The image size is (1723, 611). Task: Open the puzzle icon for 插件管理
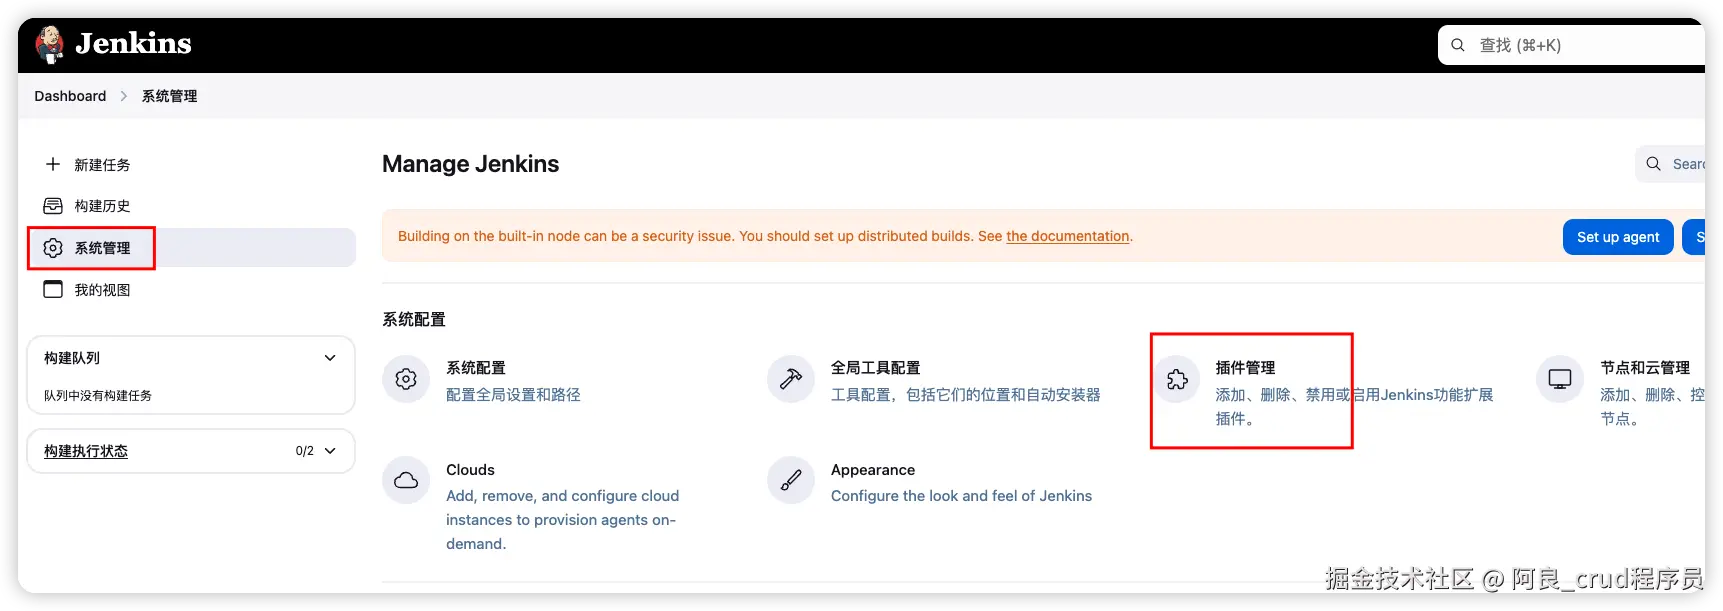[1177, 380]
